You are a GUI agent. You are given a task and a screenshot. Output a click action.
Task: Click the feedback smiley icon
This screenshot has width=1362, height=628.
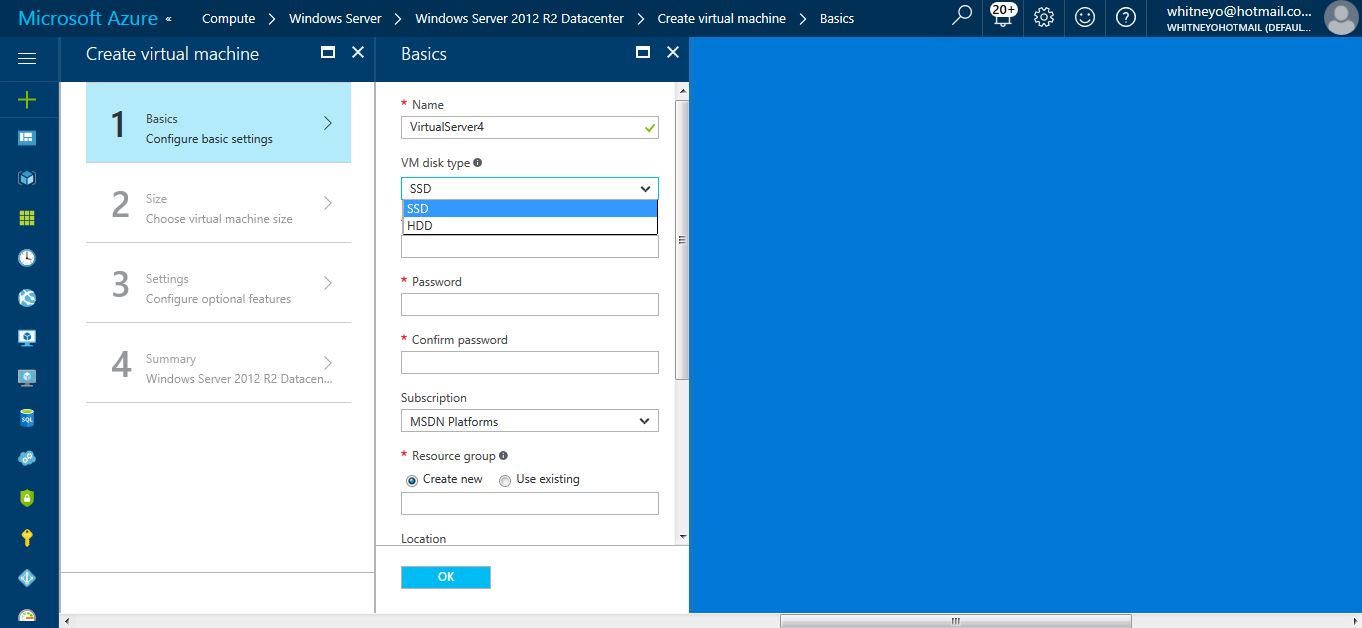click(1085, 17)
